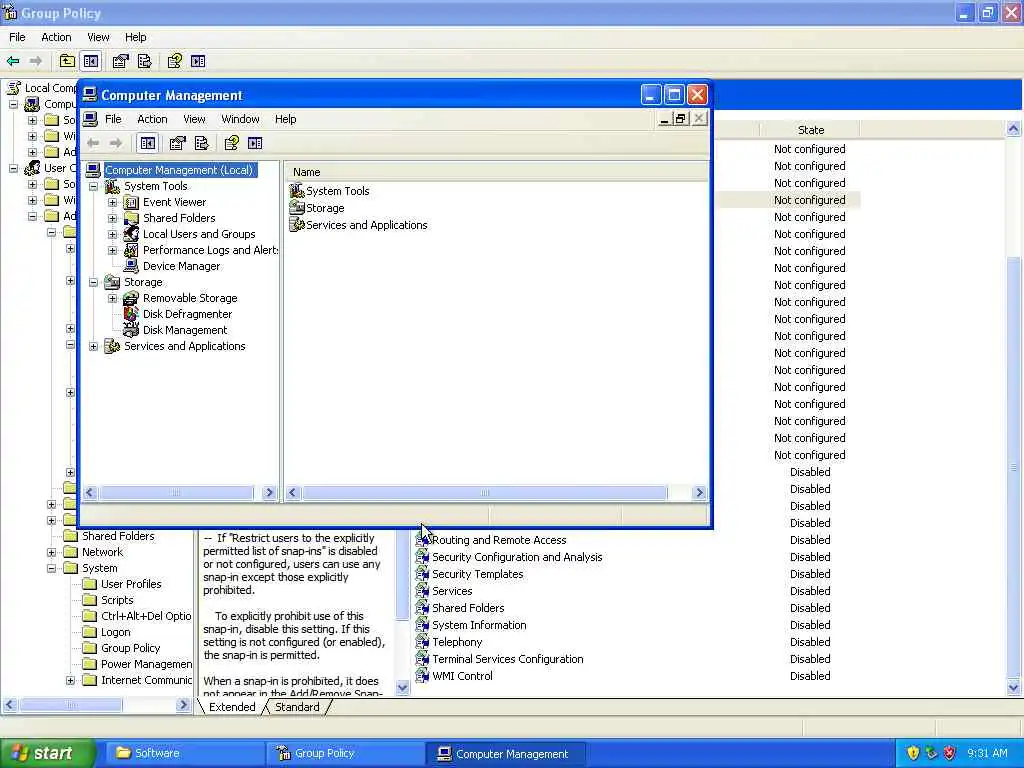Click the System Tools icon in the Name list

(297, 191)
